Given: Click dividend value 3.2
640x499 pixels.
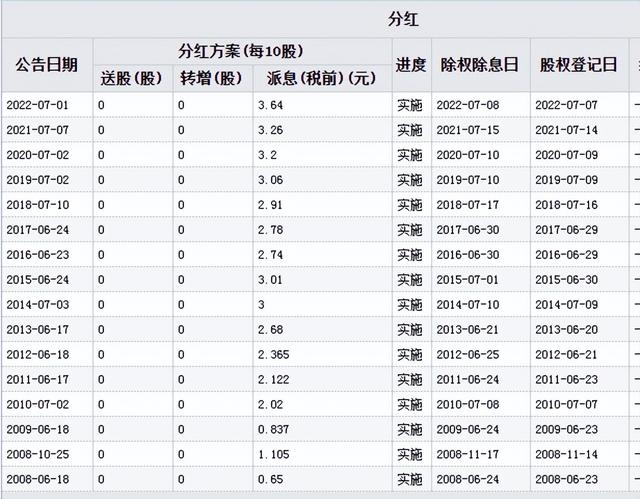Looking at the screenshot, I should (x=267, y=155).
